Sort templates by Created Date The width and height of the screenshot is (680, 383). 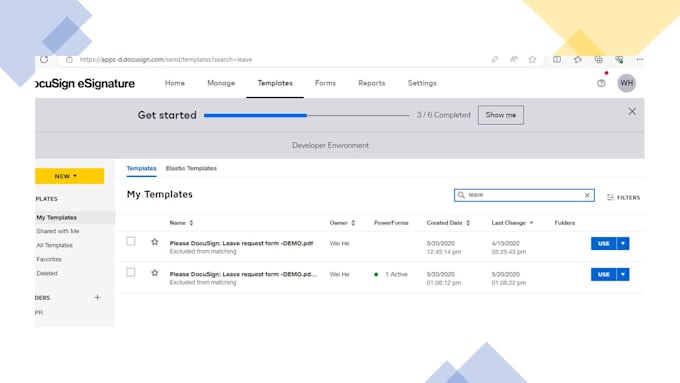tap(448, 223)
